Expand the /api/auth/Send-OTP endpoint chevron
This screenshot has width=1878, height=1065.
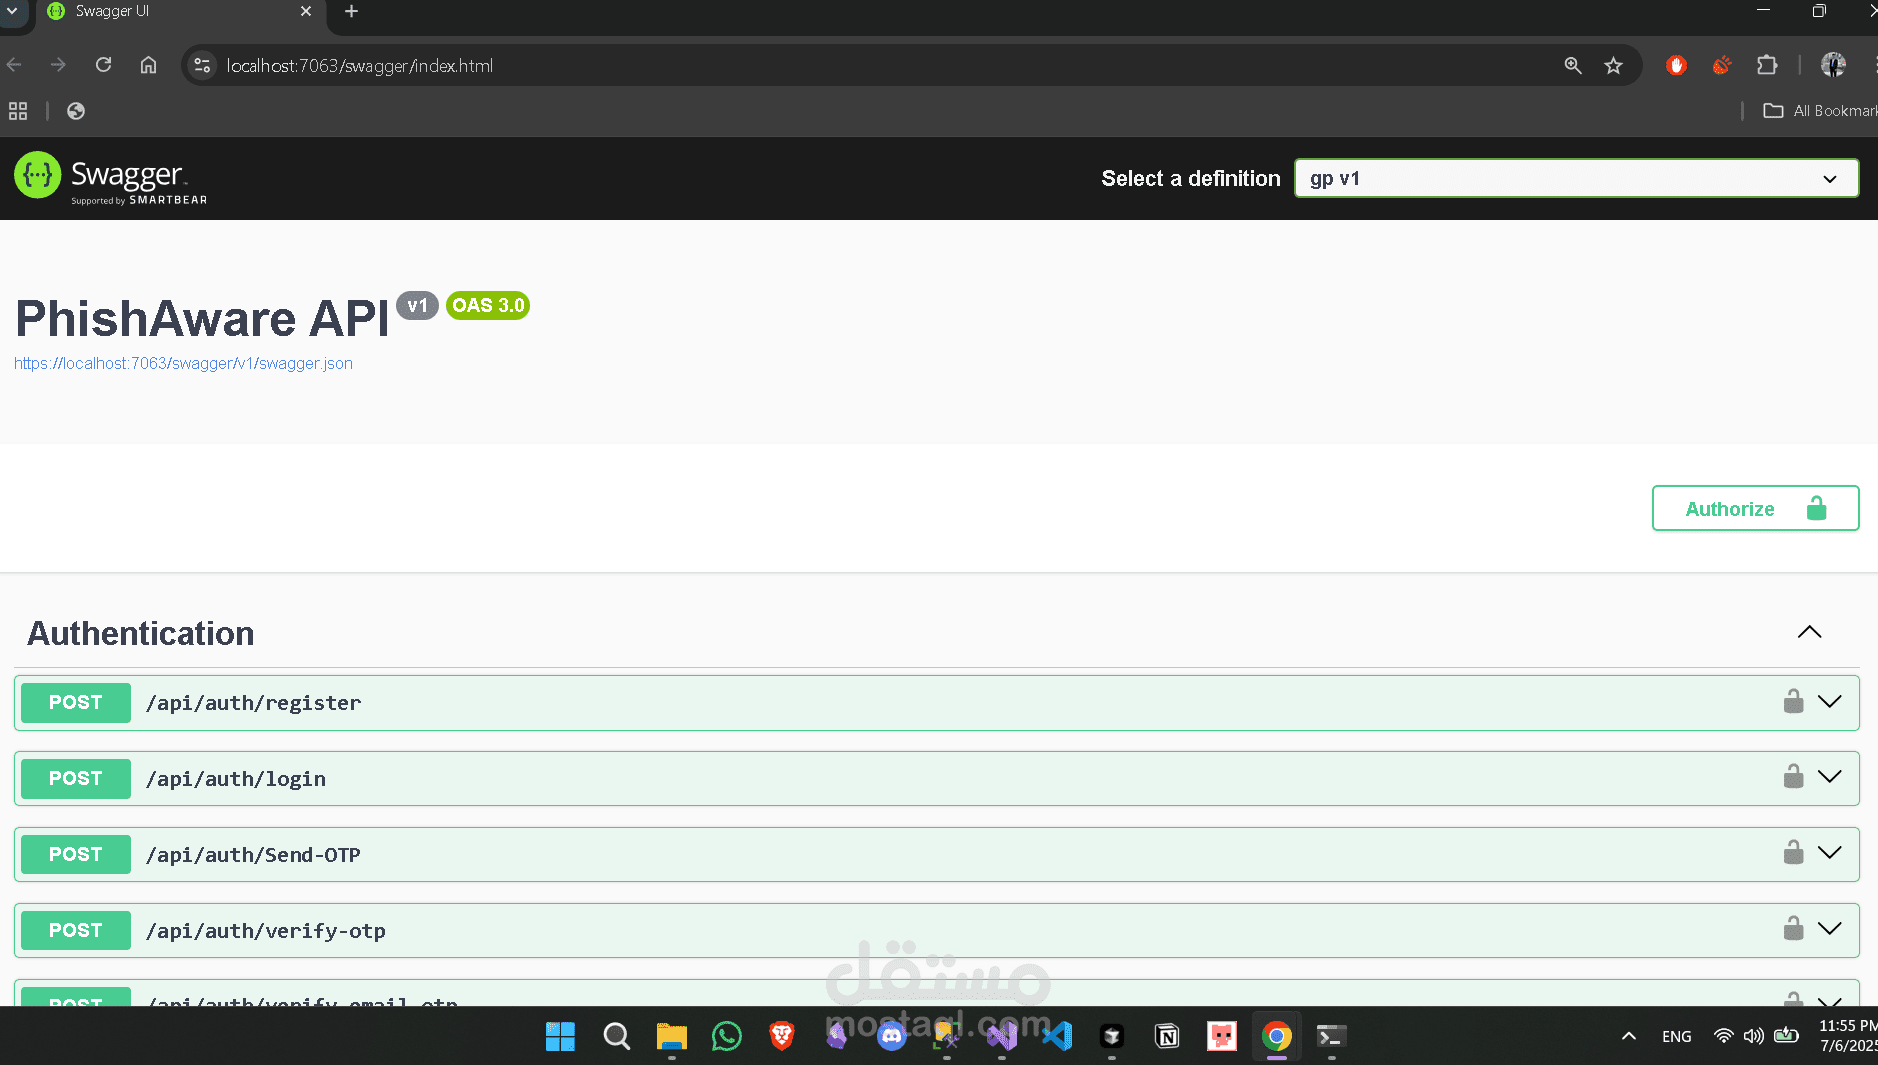1829,852
